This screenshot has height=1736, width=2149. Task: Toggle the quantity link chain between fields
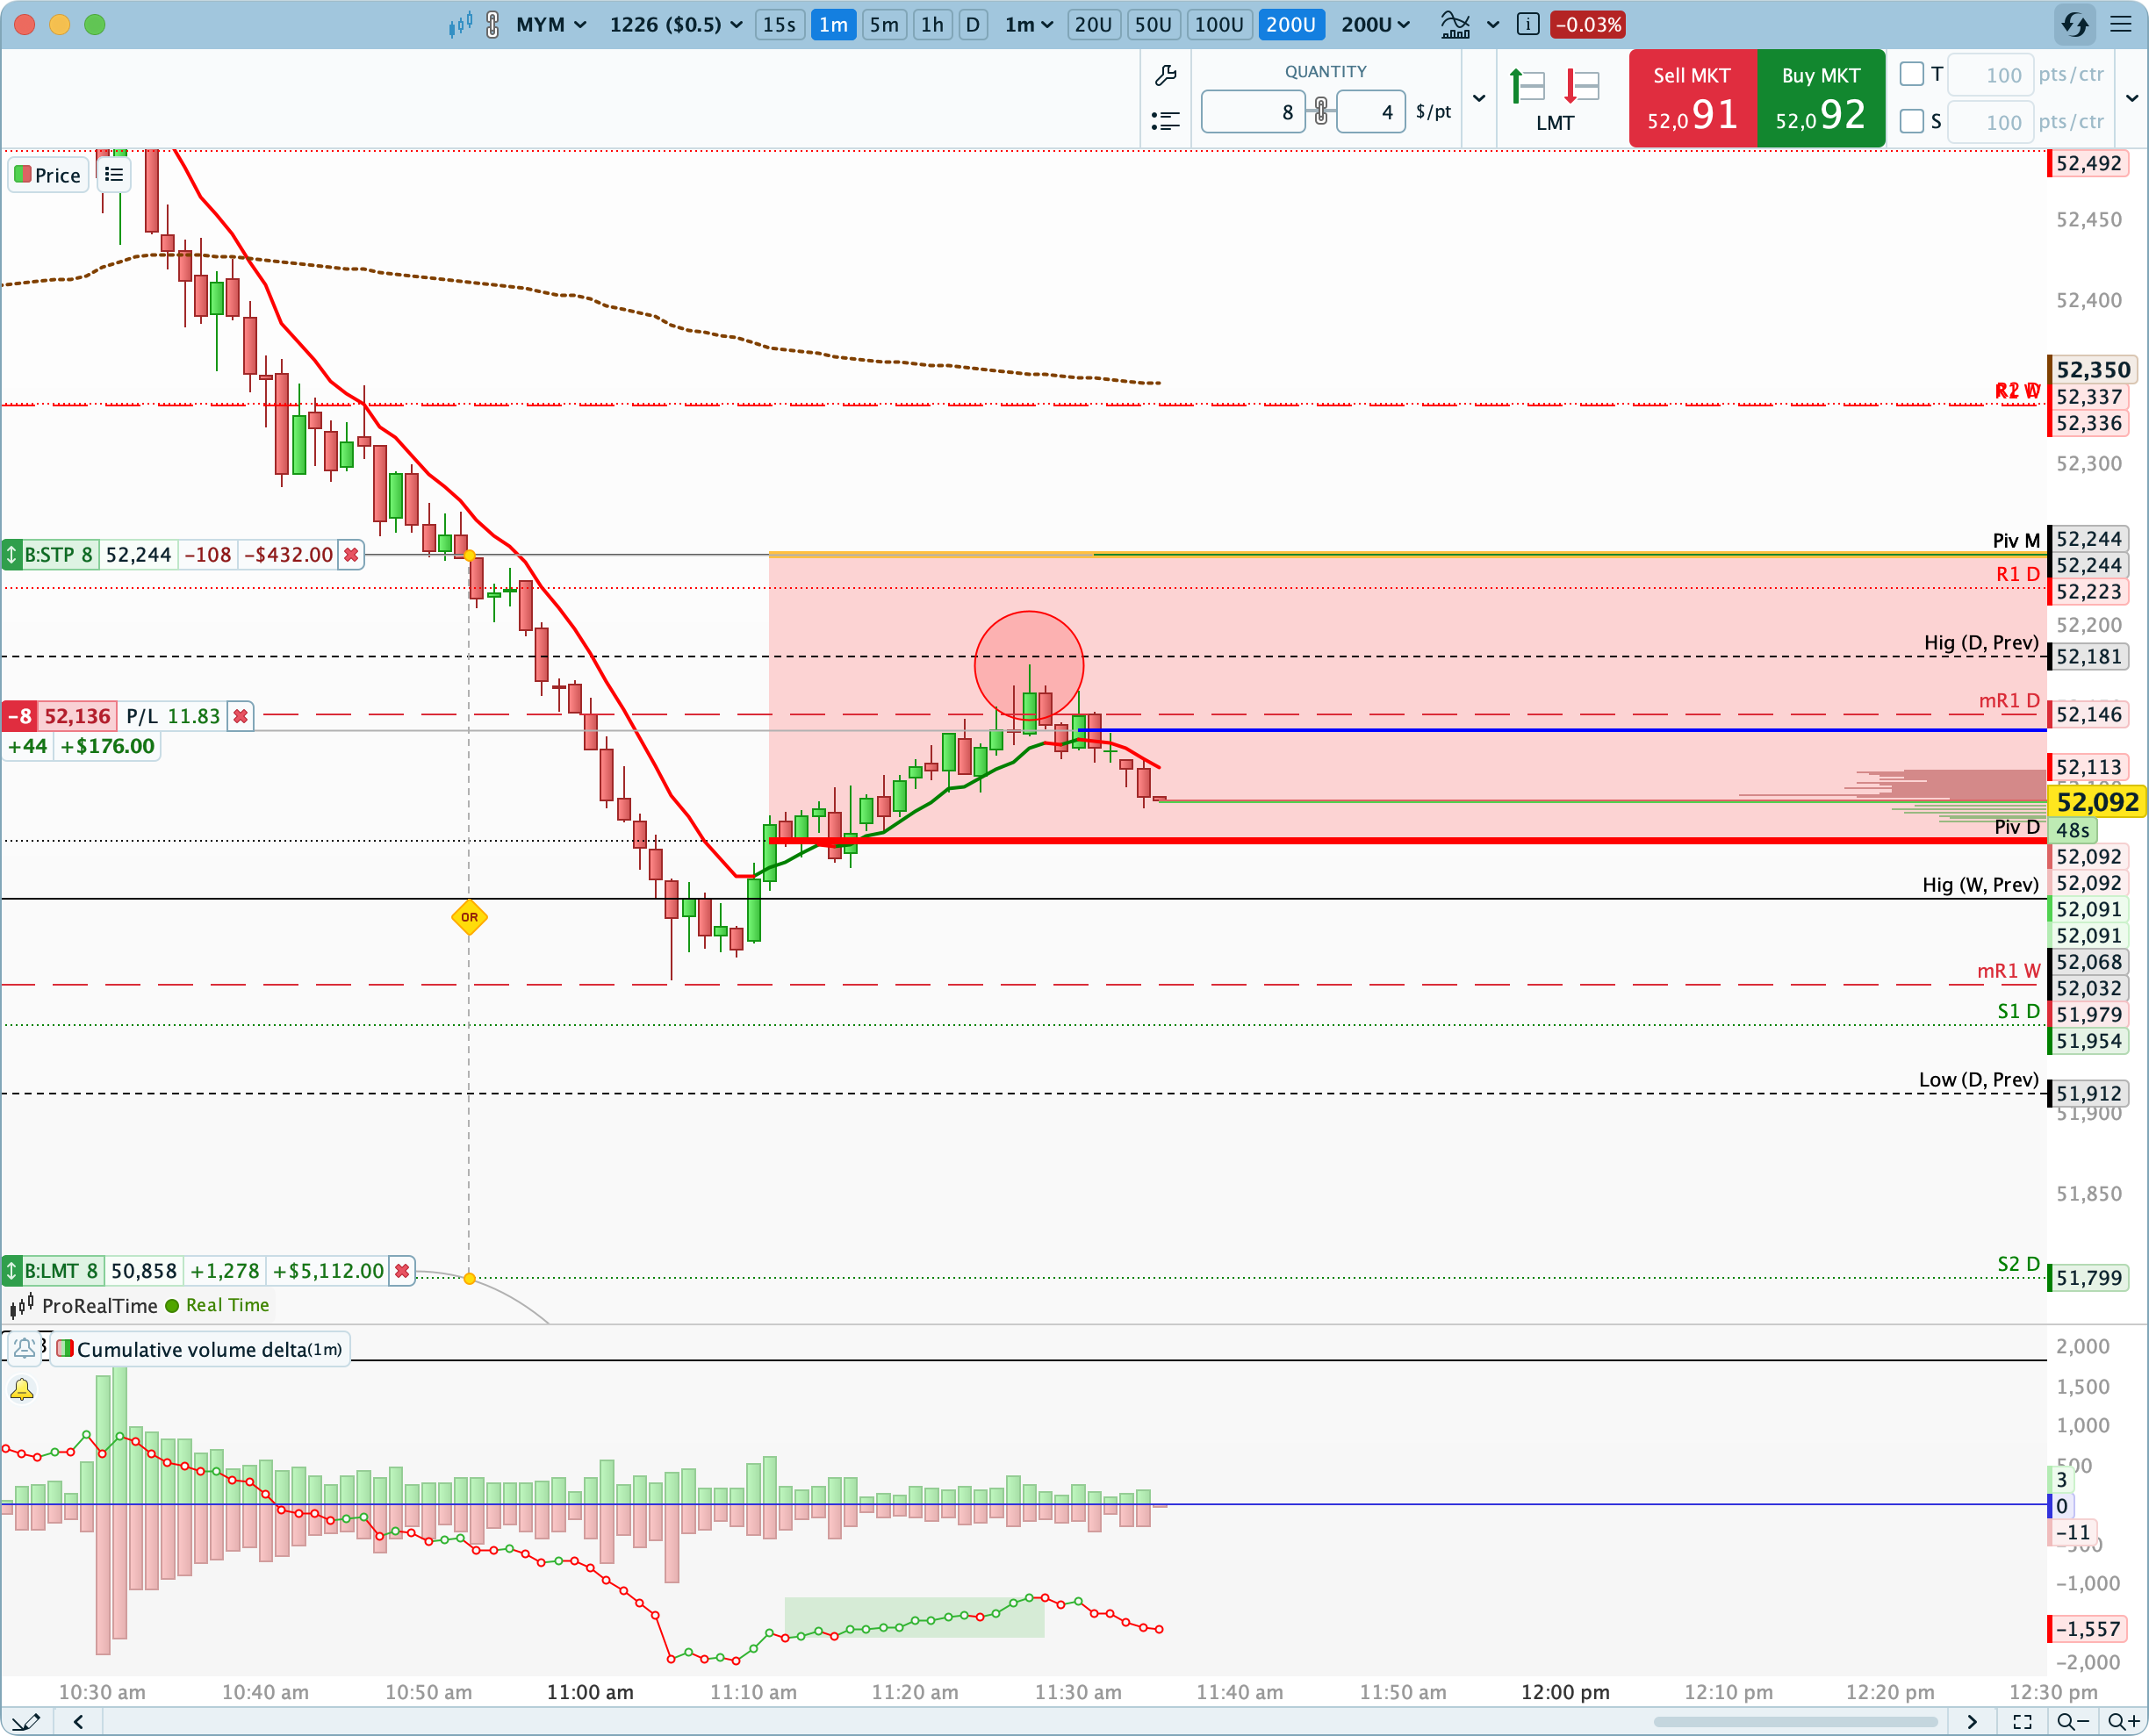pyautogui.click(x=1321, y=111)
